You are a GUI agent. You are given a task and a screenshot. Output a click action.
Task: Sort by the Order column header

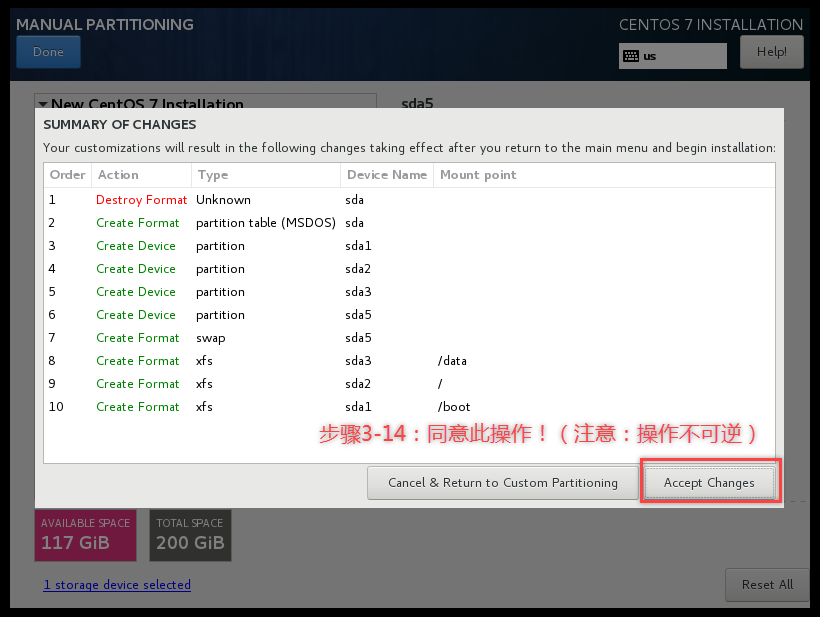click(x=67, y=175)
